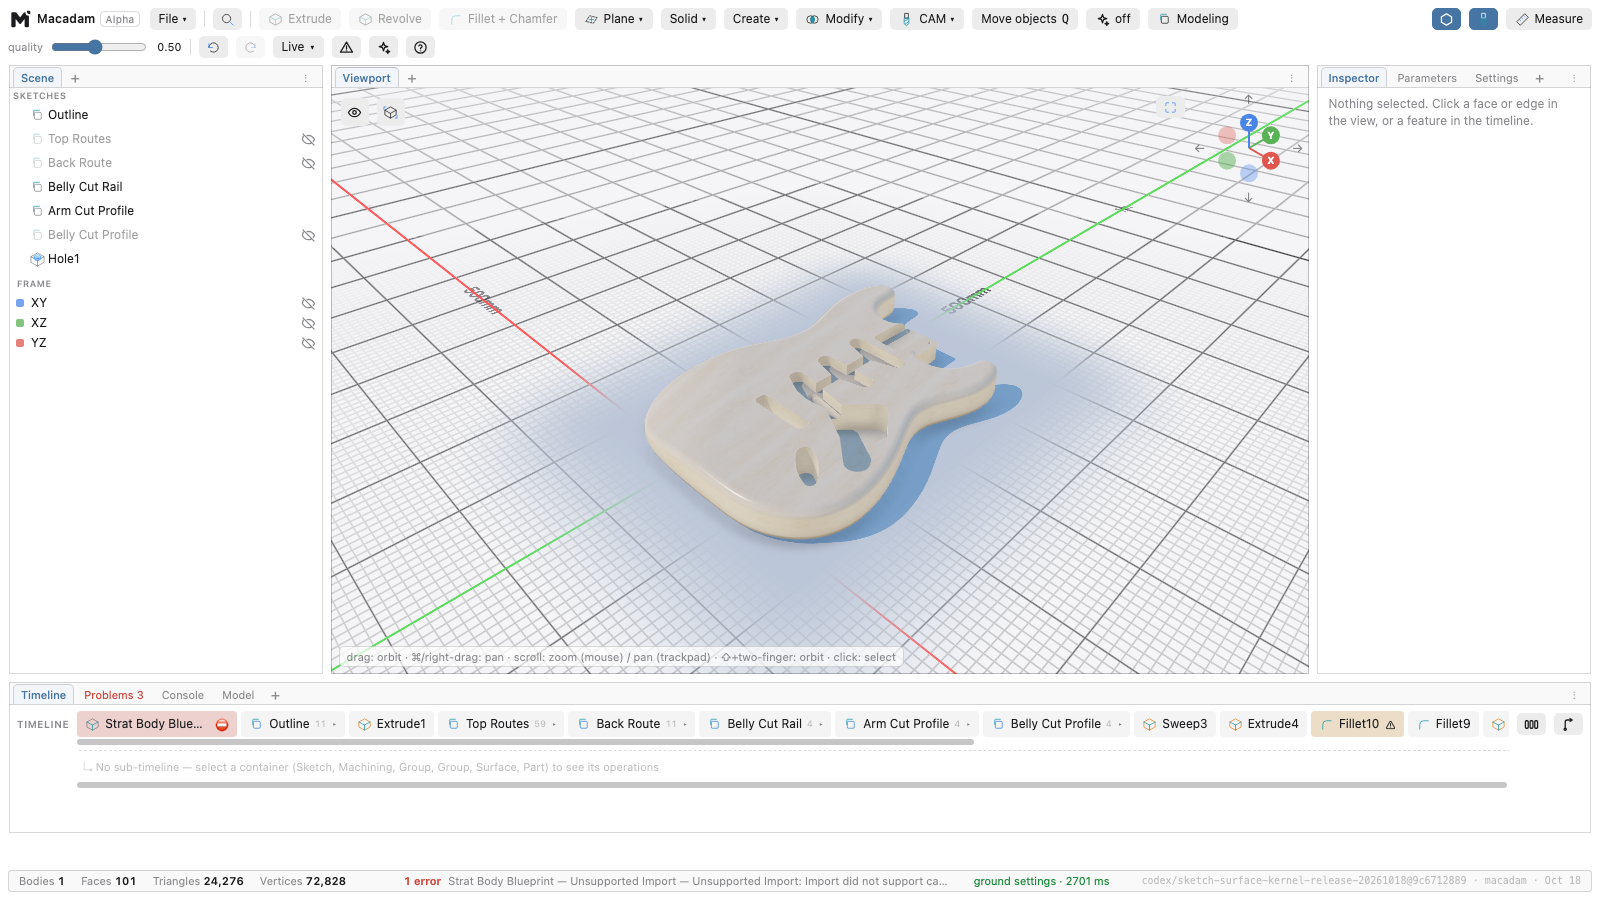Open the Create dropdown
This screenshot has height=900, width=1600.
tap(755, 19)
